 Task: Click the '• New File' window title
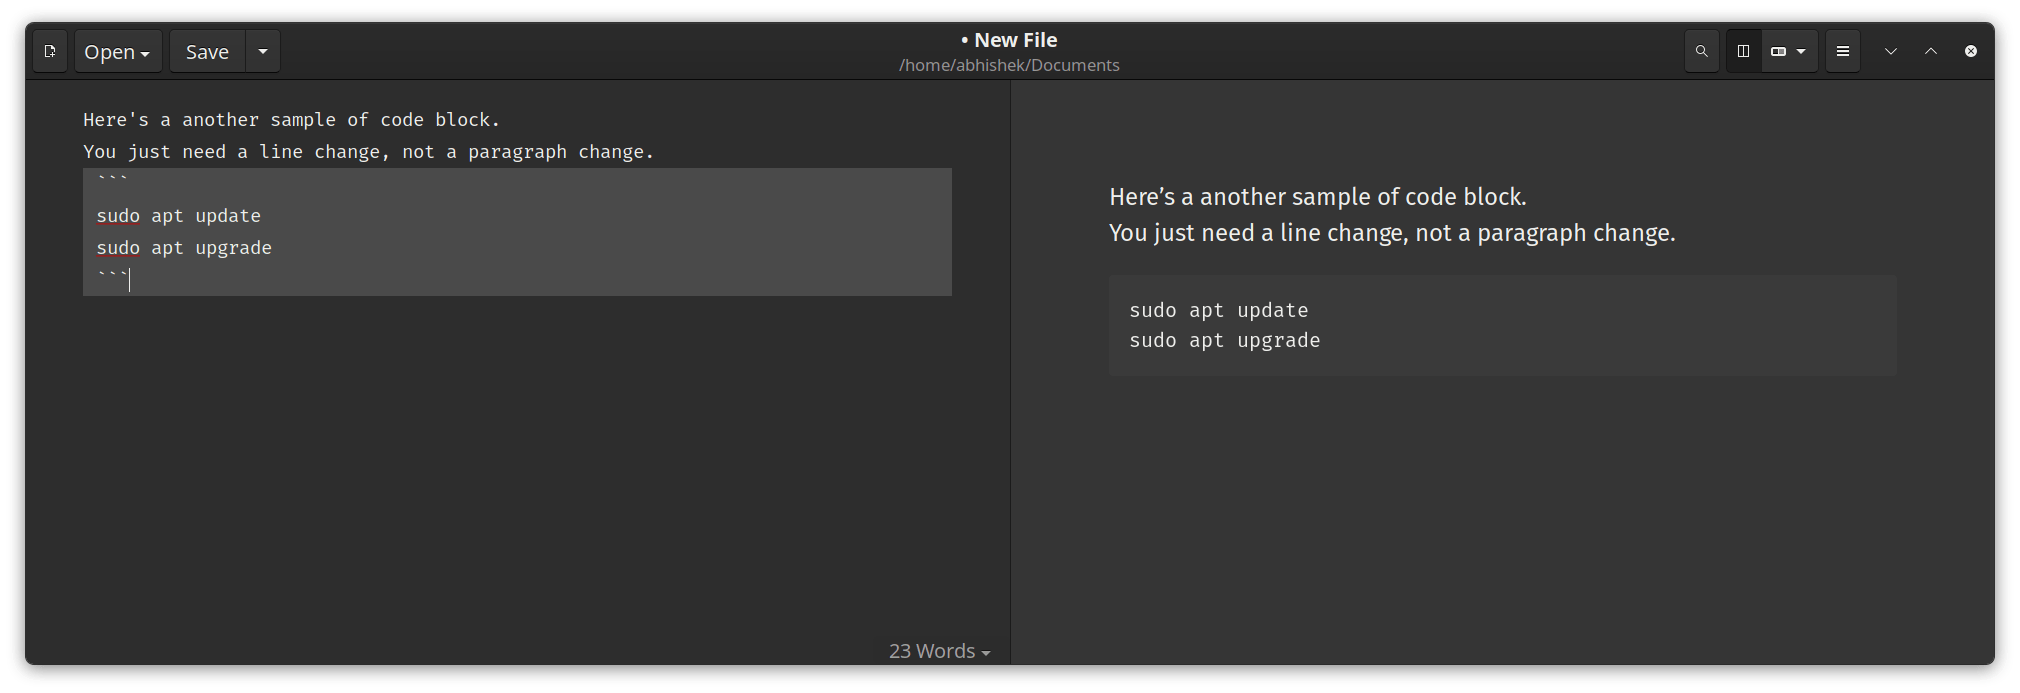(x=1009, y=40)
